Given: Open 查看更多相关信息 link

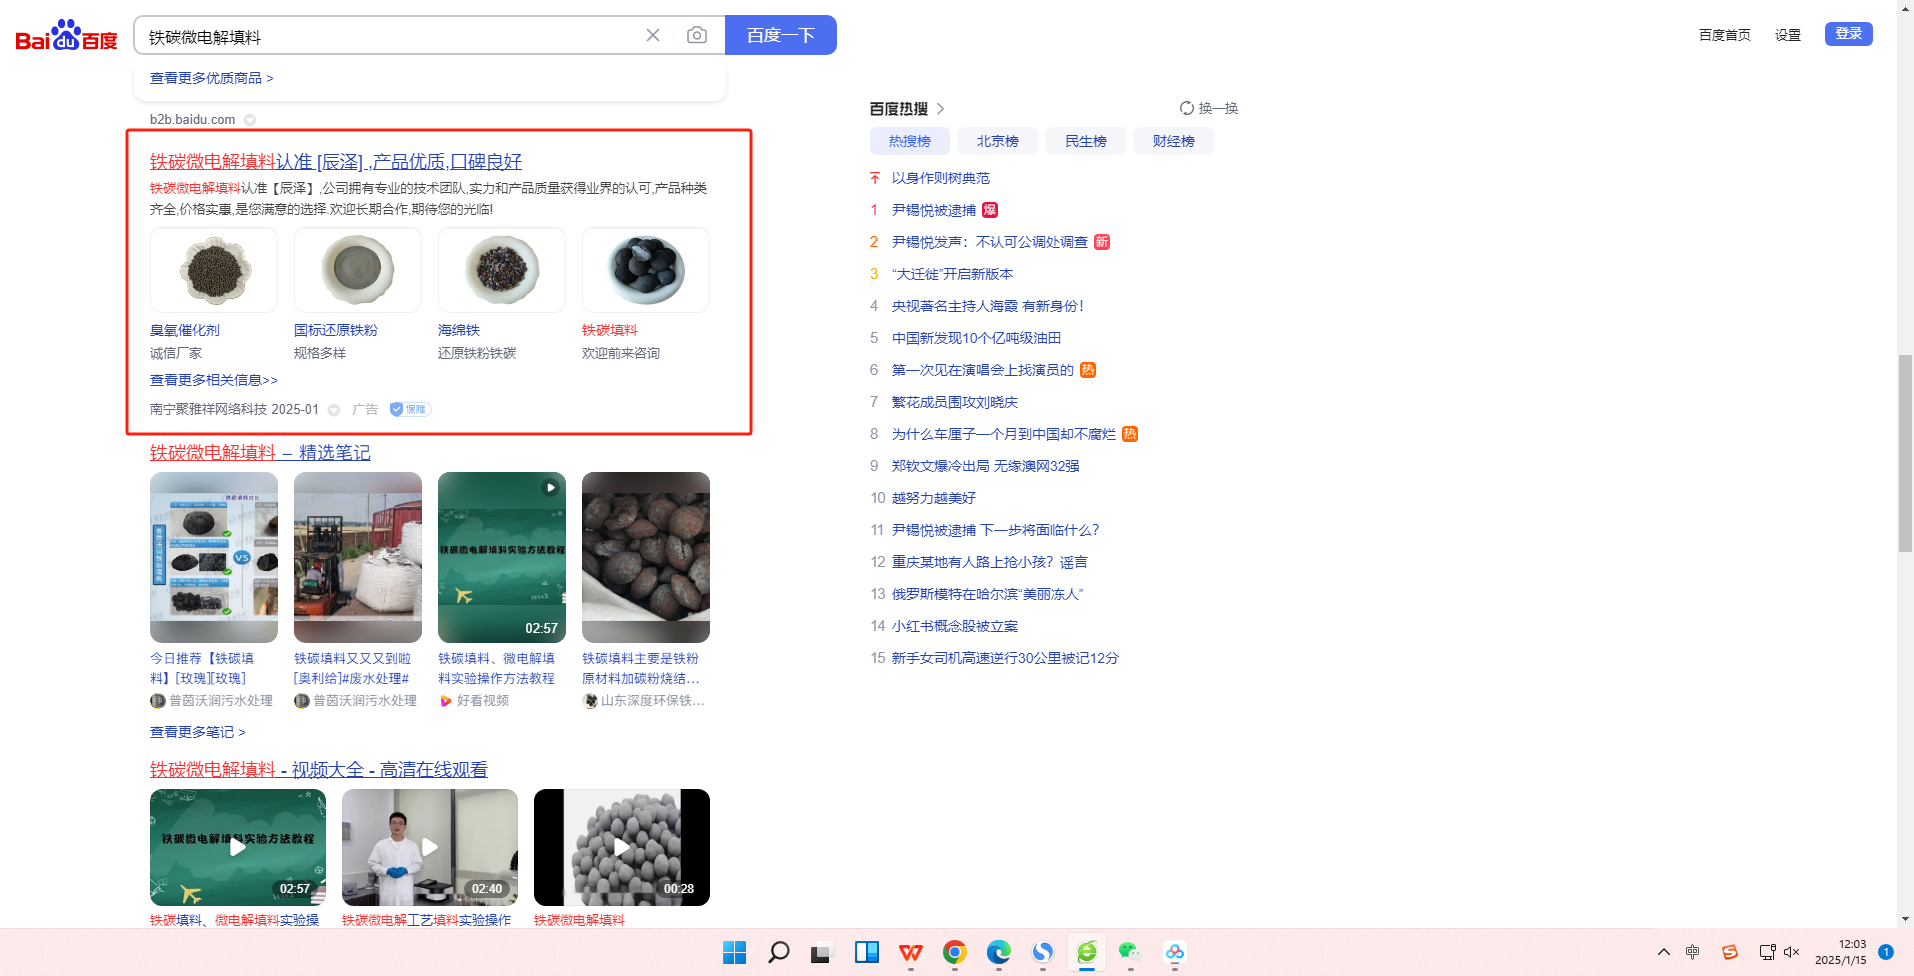Looking at the screenshot, I should [x=214, y=380].
